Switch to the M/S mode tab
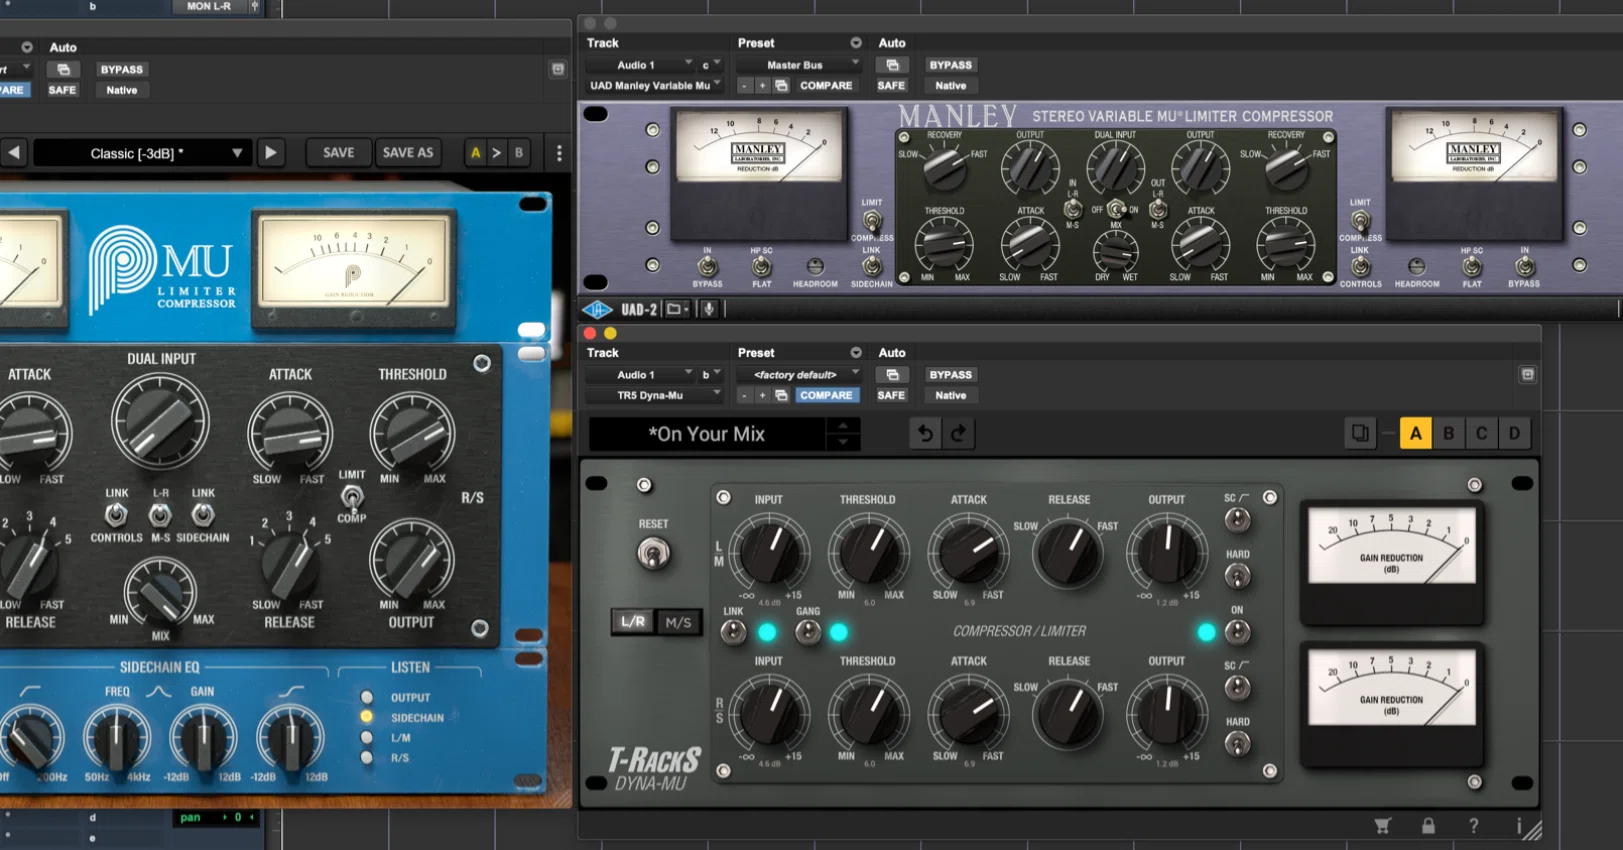The height and width of the screenshot is (850, 1623). click(678, 622)
